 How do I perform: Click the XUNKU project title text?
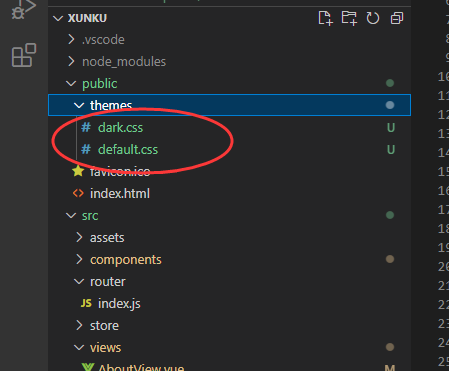tap(87, 18)
